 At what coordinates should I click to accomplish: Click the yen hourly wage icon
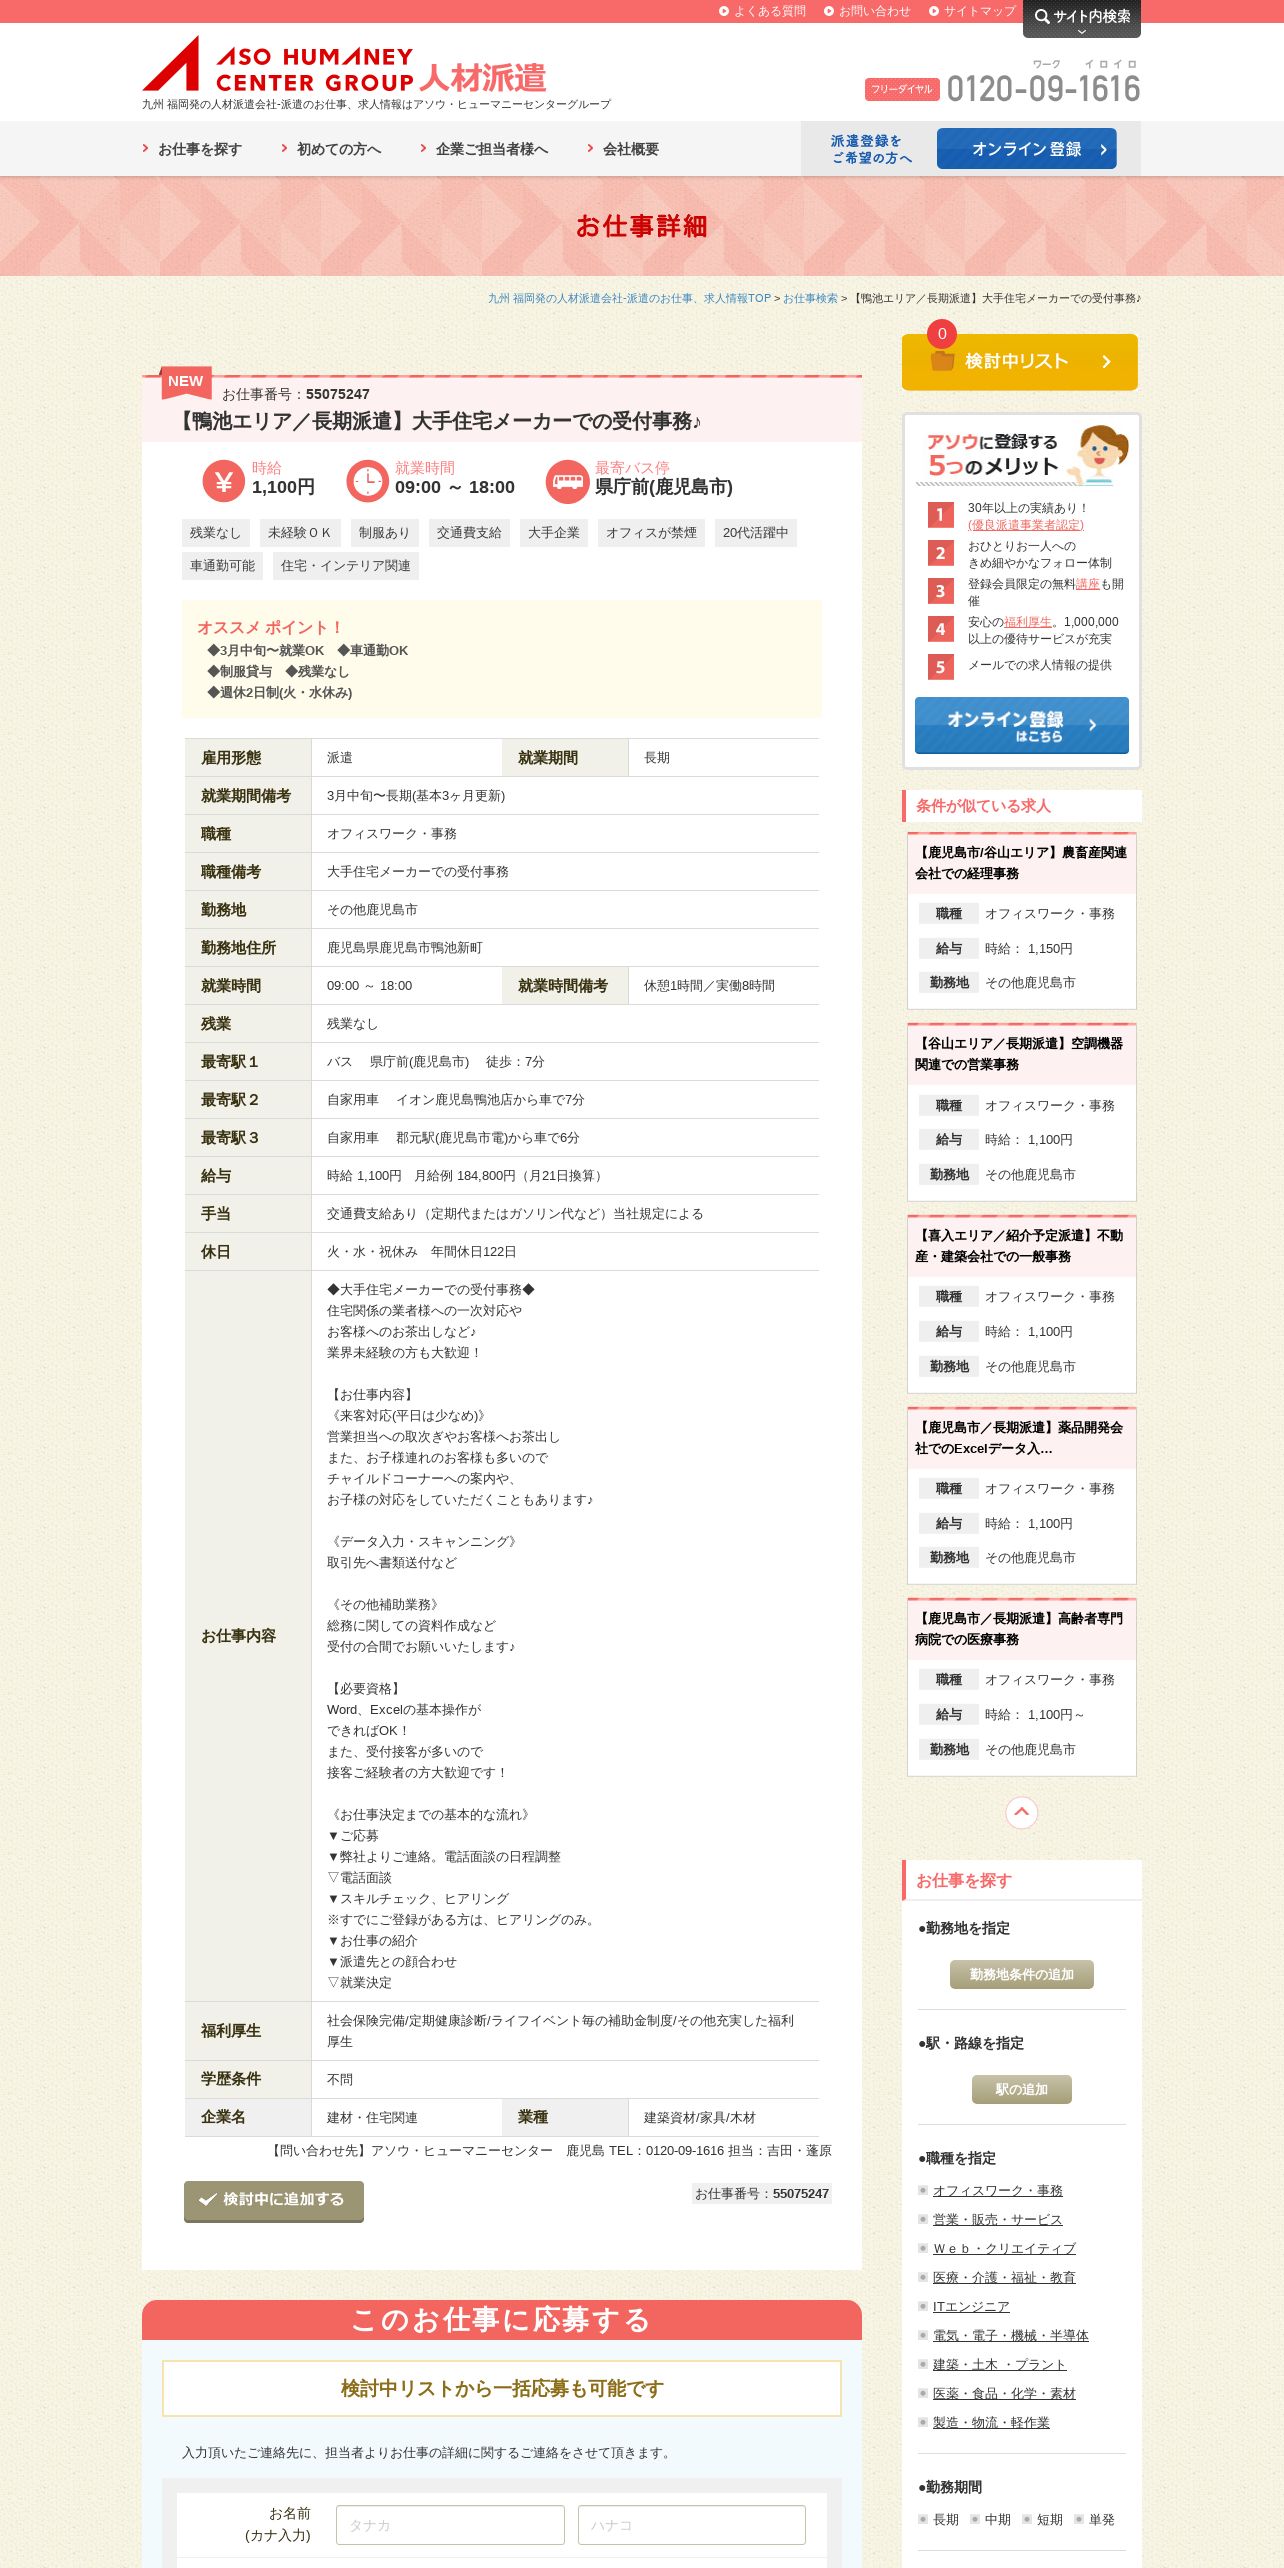(223, 481)
